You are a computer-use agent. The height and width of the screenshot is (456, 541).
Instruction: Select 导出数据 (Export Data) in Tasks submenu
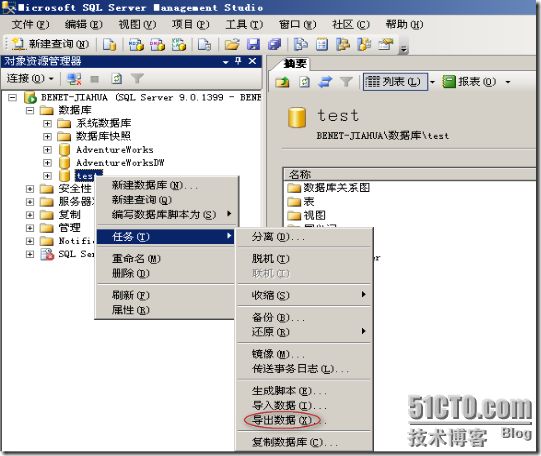(x=304, y=420)
